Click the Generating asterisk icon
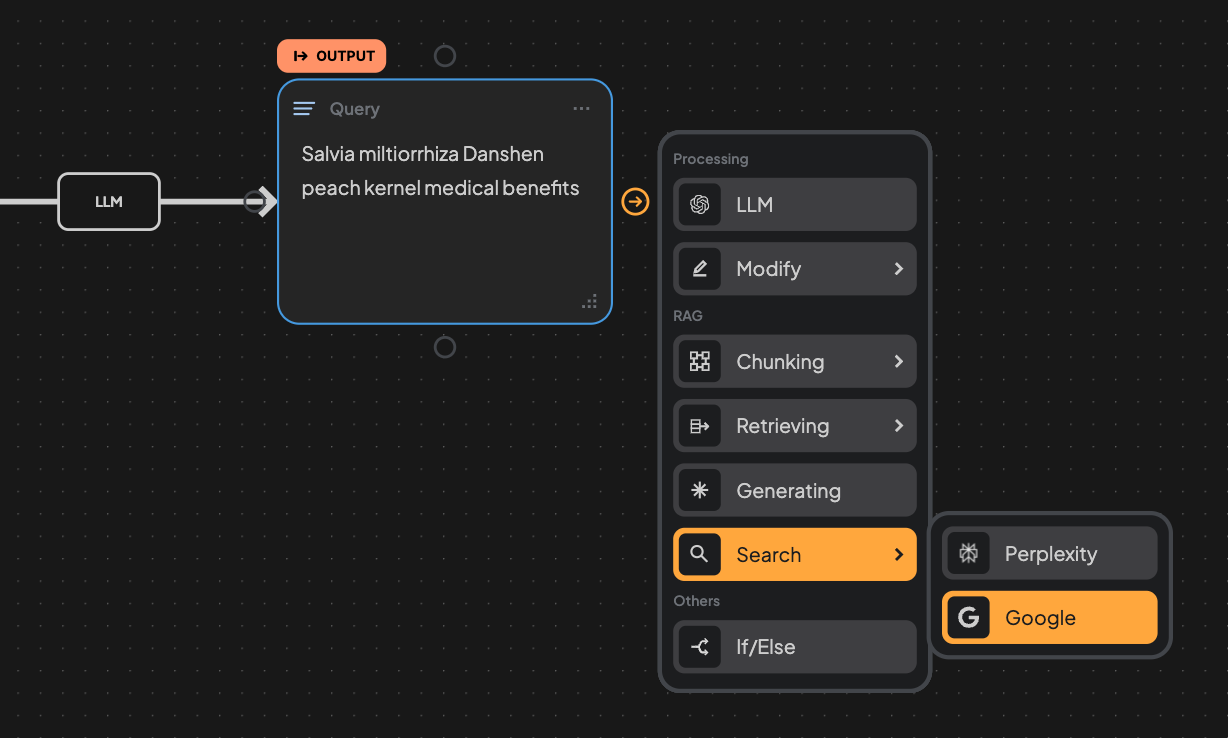 point(700,490)
